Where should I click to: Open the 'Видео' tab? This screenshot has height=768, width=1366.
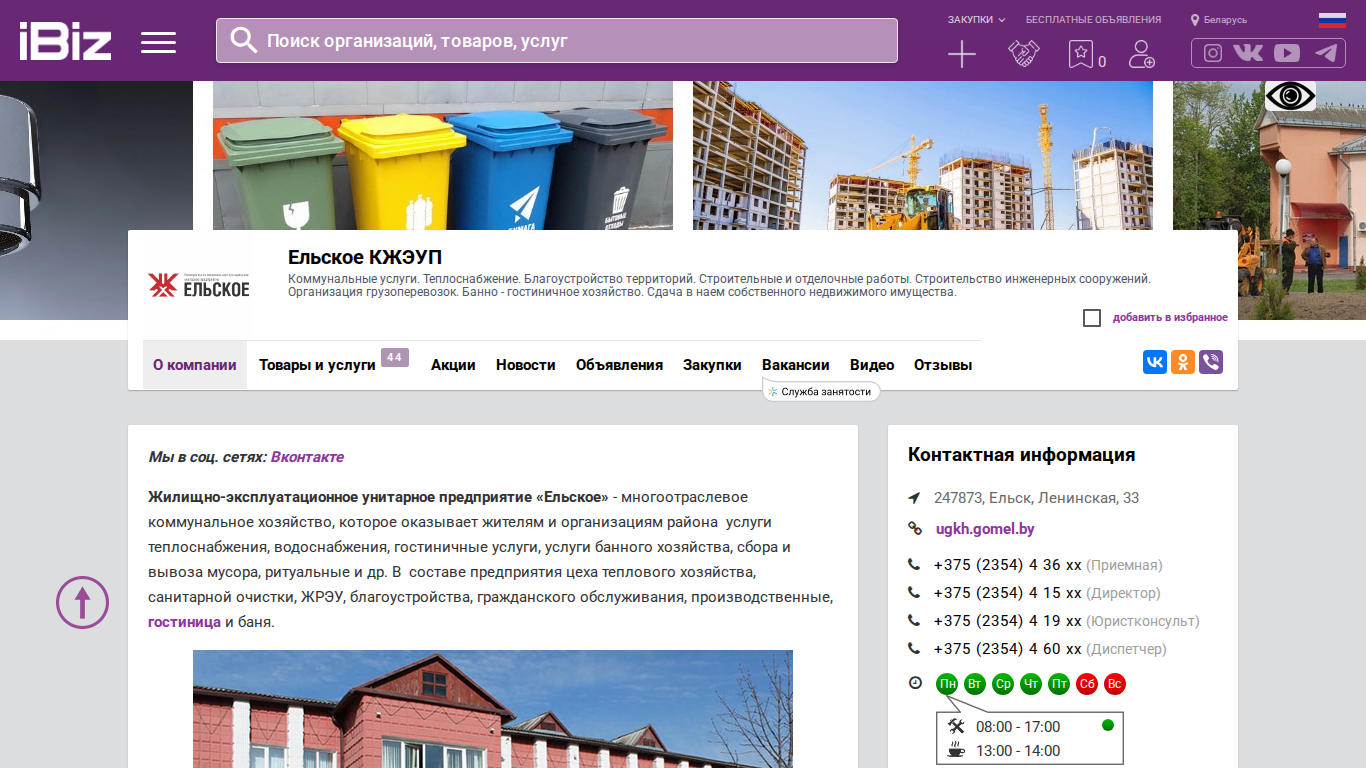point(872,365)
